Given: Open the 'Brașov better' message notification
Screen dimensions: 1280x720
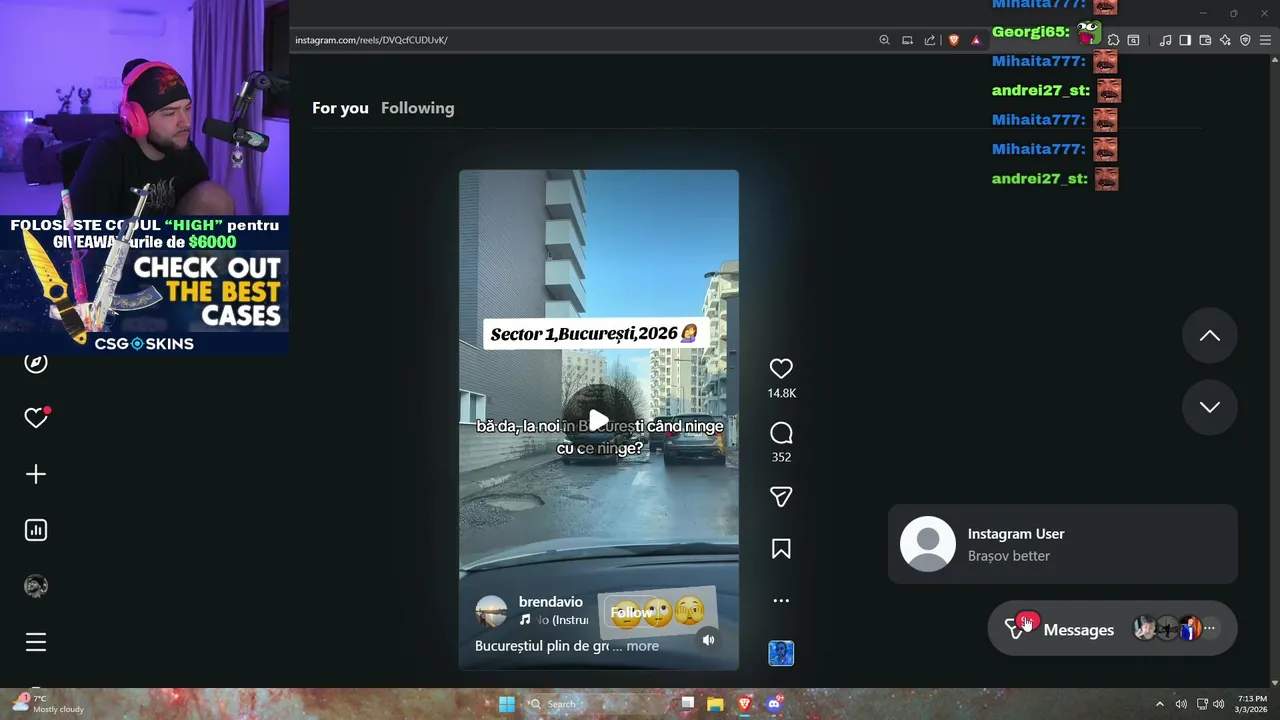Looking at the screenshot, I should [x=1063, y=544].
